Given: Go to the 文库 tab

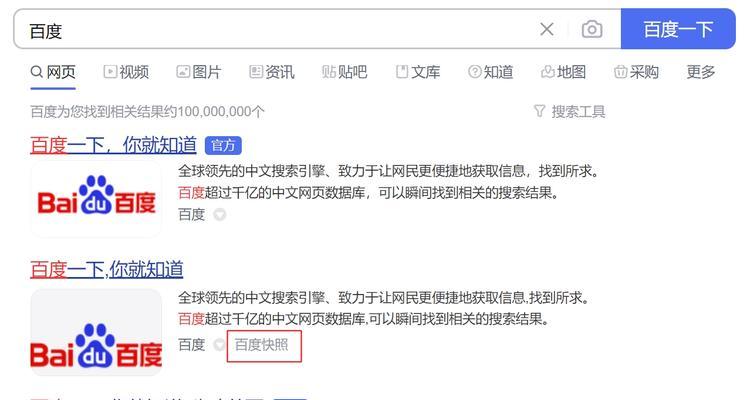Looking at the screenshot, I should (x=418, y=72).
